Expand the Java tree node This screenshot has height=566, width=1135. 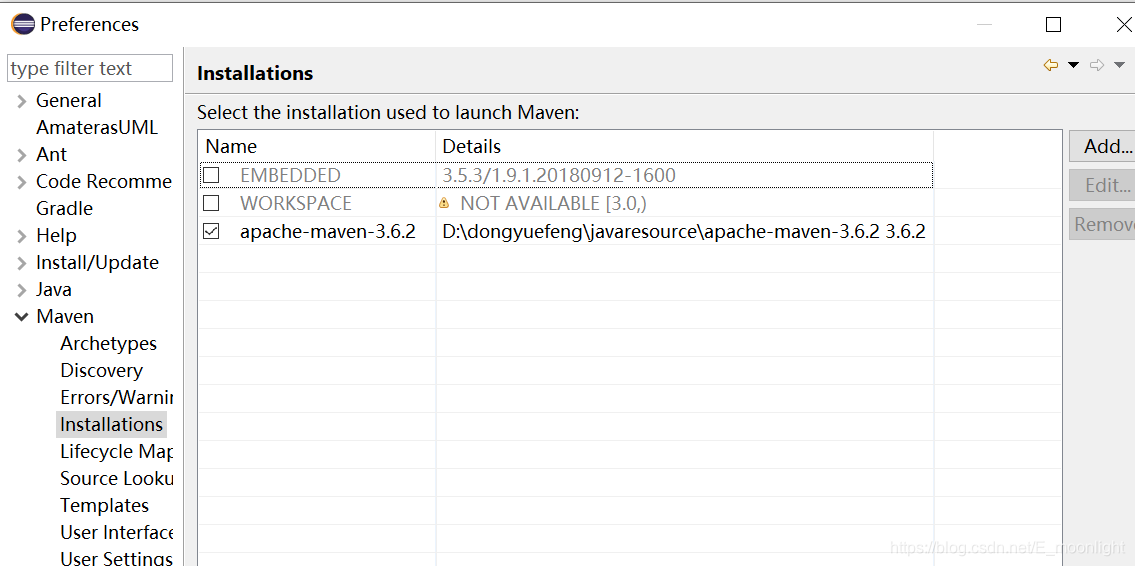22,290
